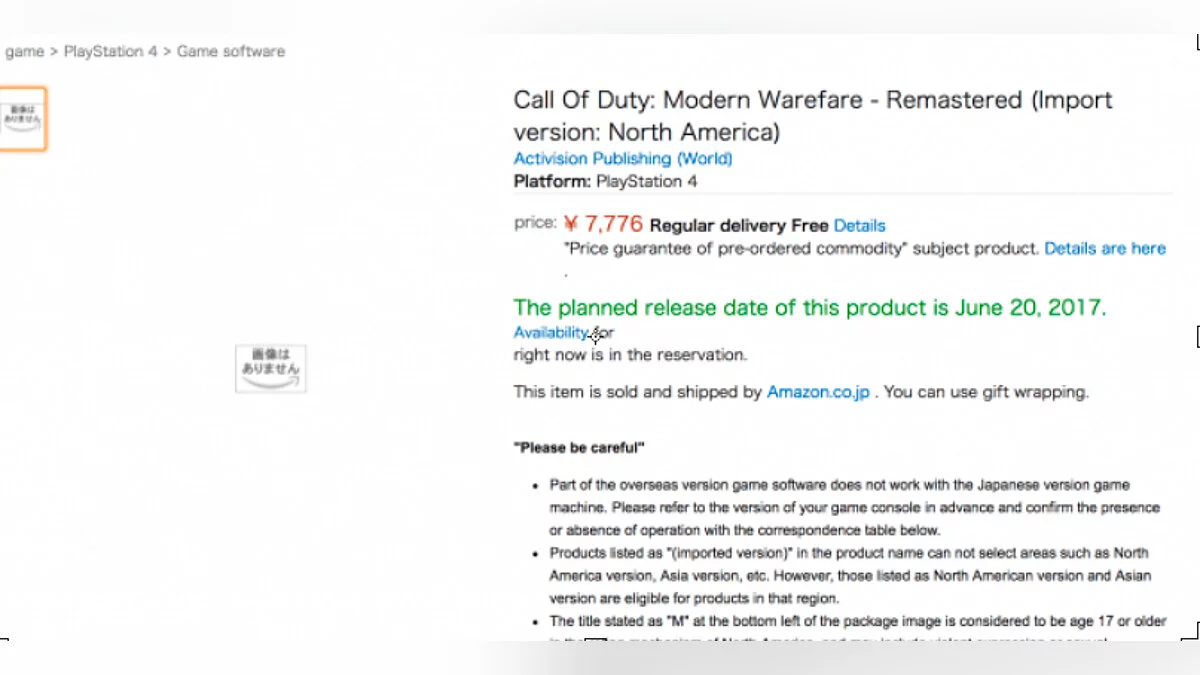1200x675 pixels.
Task: Open the "Details are here" price guarantee link
Action: (x=1104, y=248)
